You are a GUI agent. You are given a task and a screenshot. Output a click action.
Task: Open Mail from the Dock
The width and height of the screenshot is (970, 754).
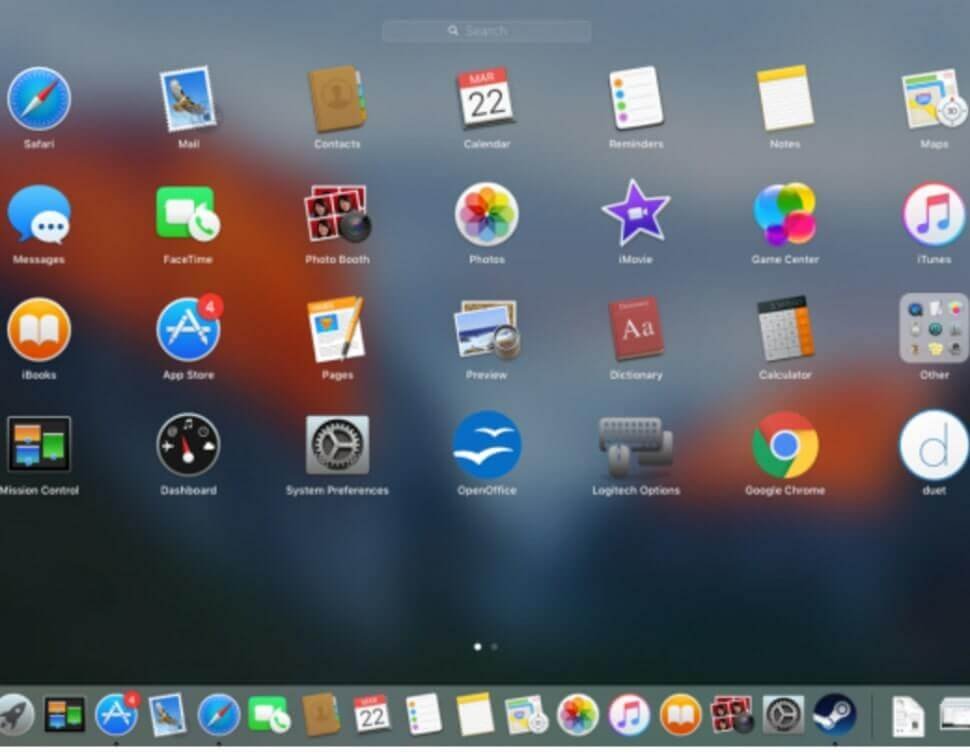click(x=167, y=715)
